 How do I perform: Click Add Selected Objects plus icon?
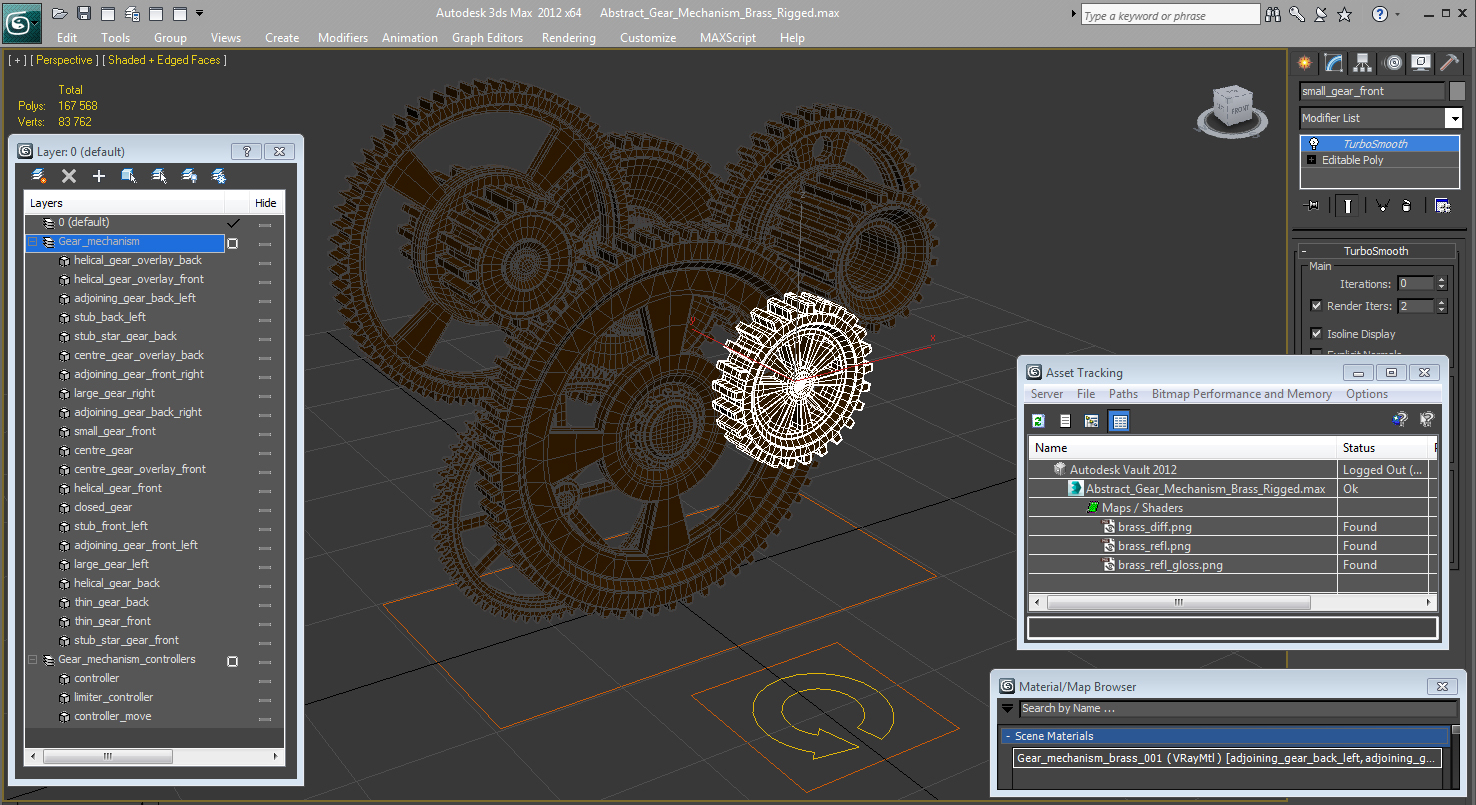tap(99, 176)
